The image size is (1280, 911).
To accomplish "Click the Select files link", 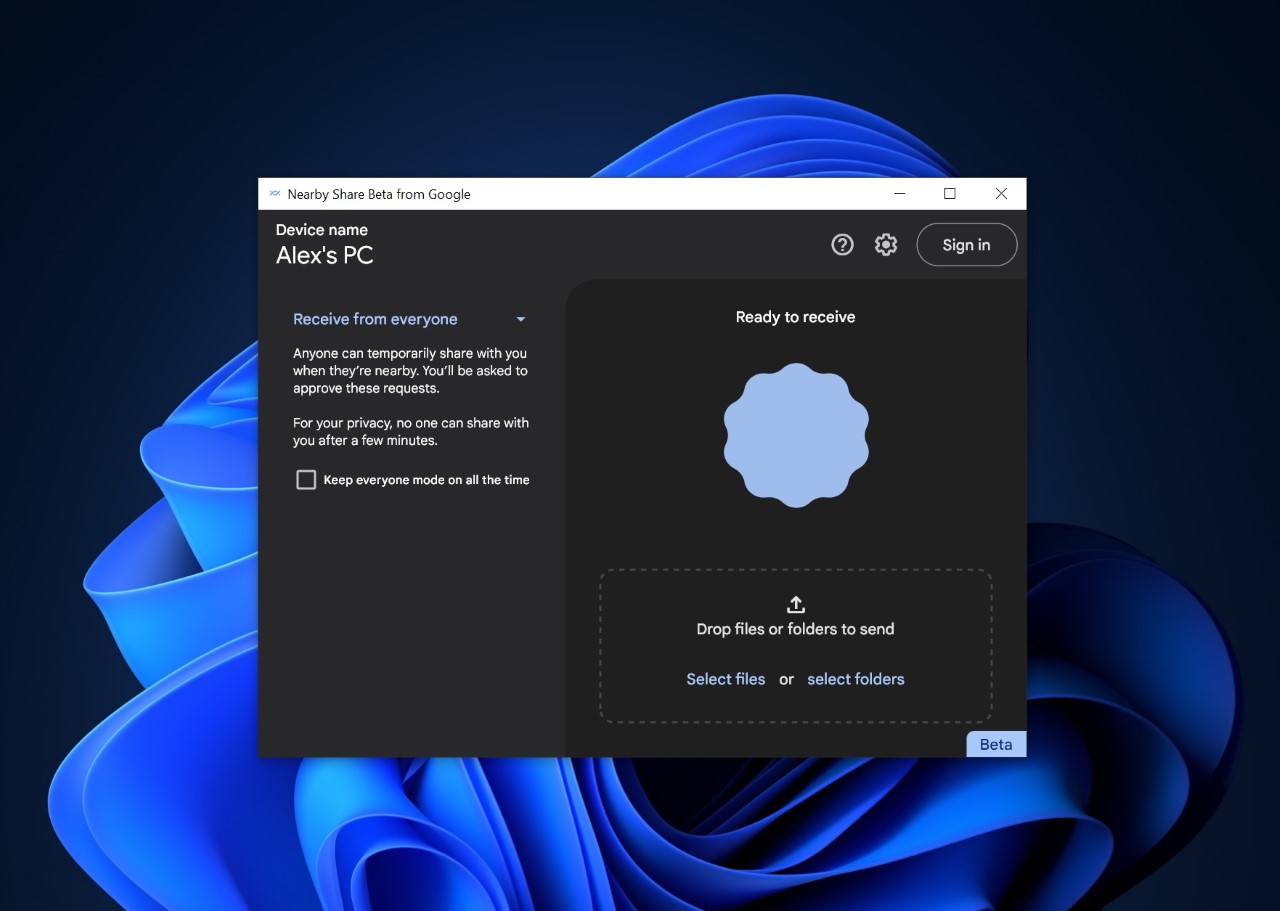I will [726, 679].
